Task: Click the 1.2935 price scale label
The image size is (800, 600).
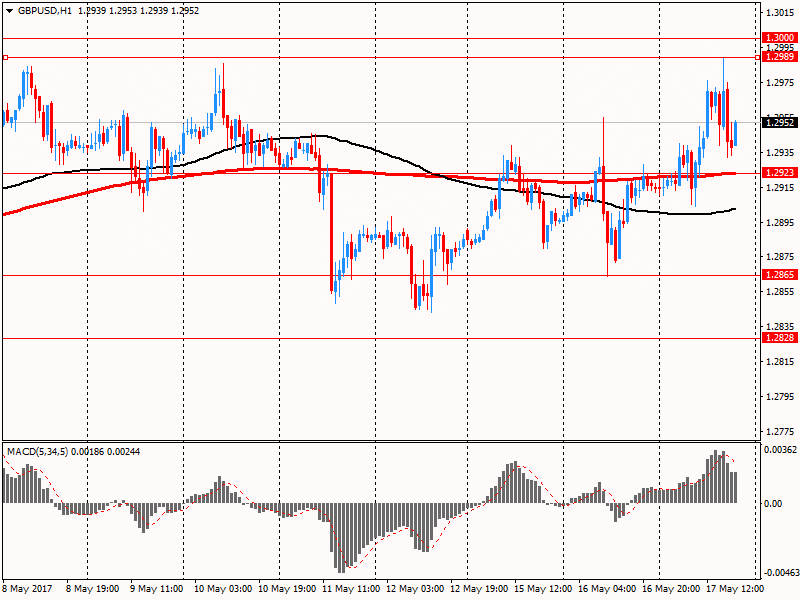Action: pyautogui.click(x=780, y=153)
